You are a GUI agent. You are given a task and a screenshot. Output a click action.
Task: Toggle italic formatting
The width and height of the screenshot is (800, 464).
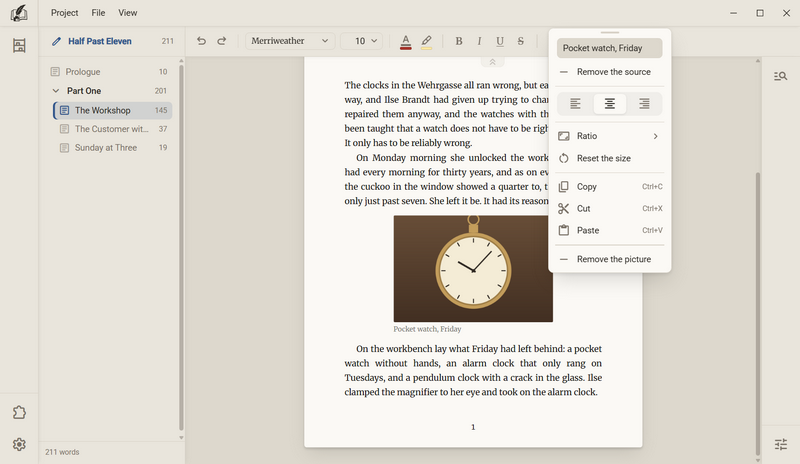[x=479, y=41]
